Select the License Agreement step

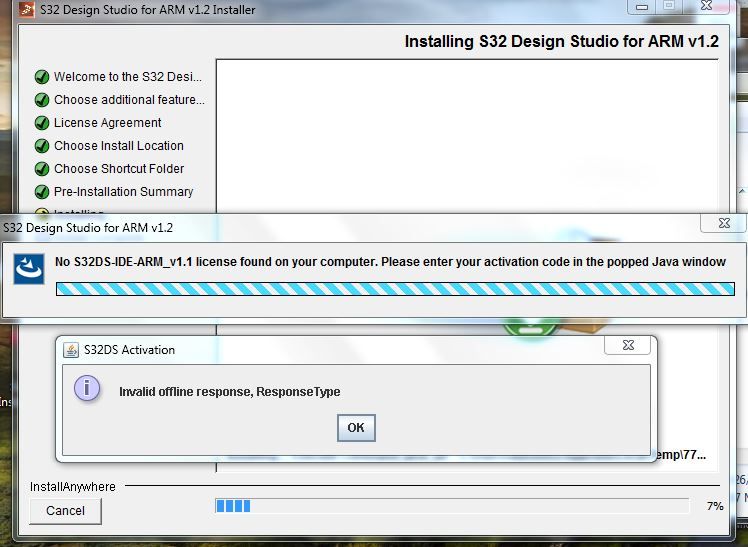point(107,123)
